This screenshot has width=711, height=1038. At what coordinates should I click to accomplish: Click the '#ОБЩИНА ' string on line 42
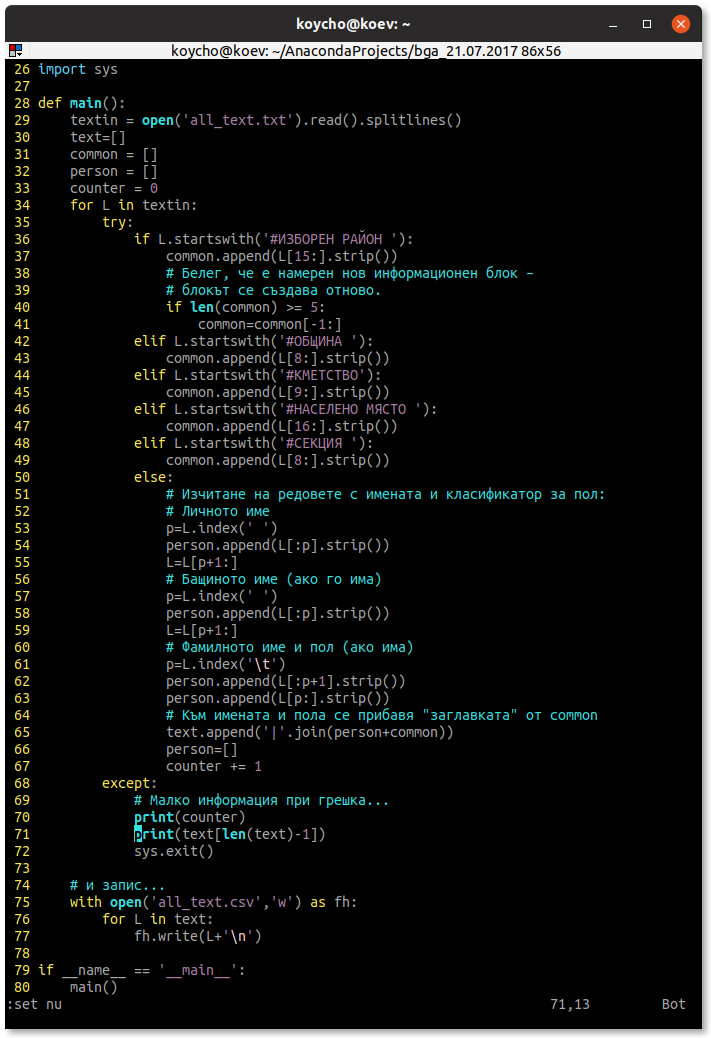[x=318, y=342]
